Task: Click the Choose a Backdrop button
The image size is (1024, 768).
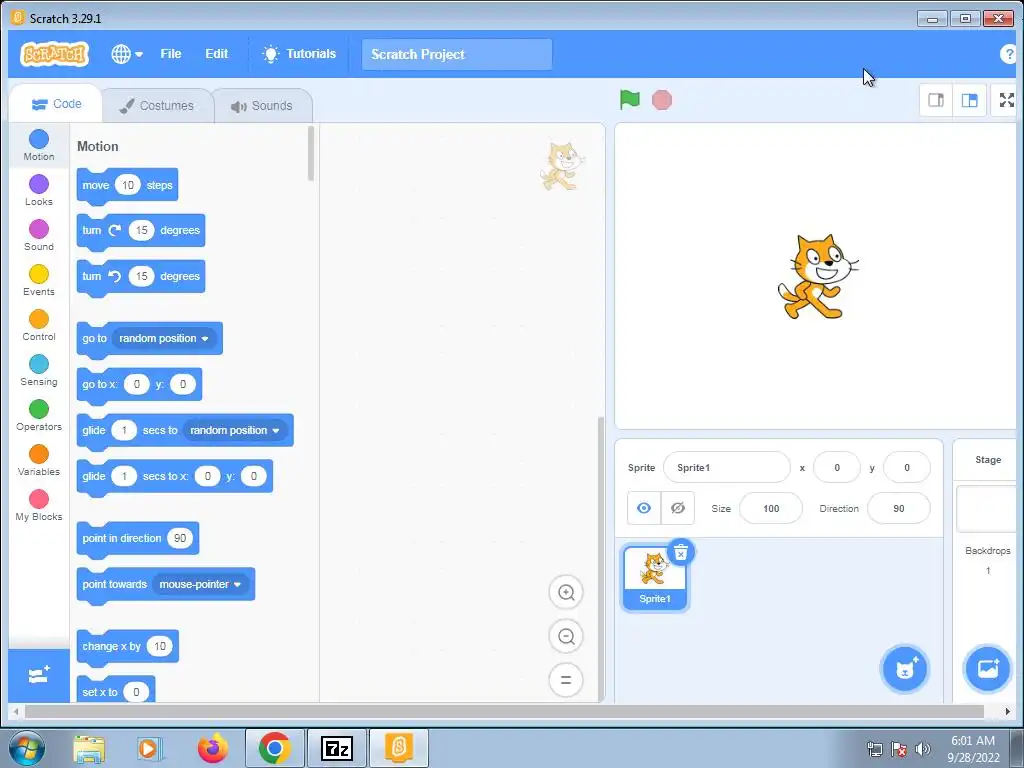Action: tap(987, 669)
